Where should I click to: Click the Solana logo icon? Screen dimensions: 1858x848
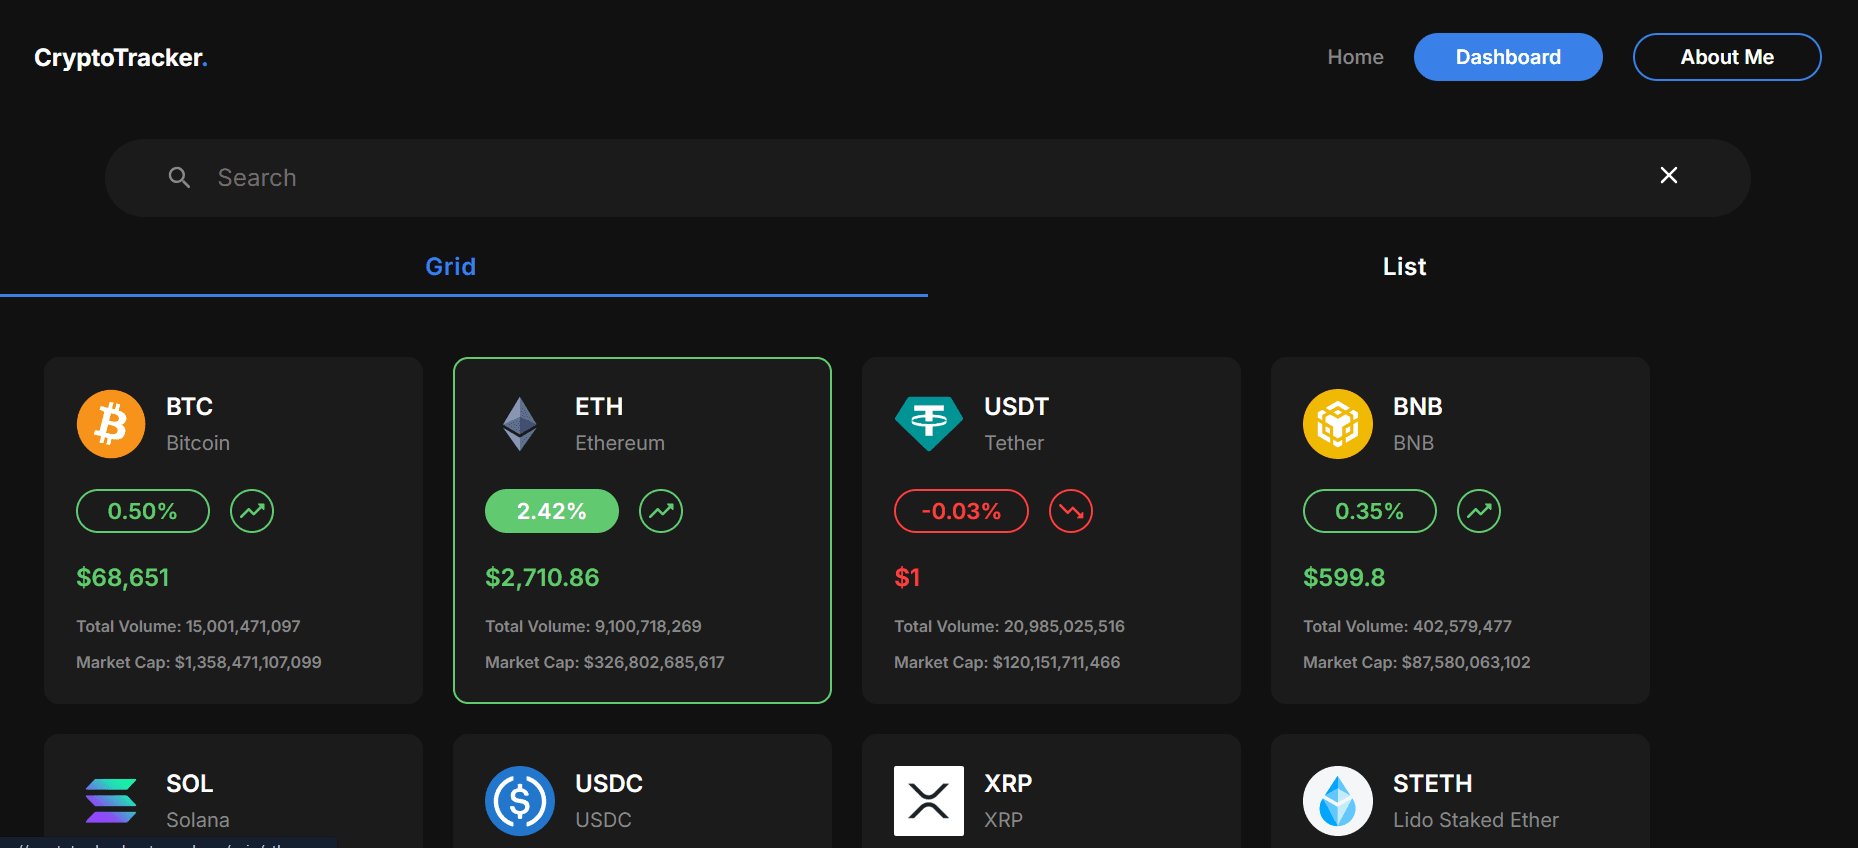click(x=111, y=801)
